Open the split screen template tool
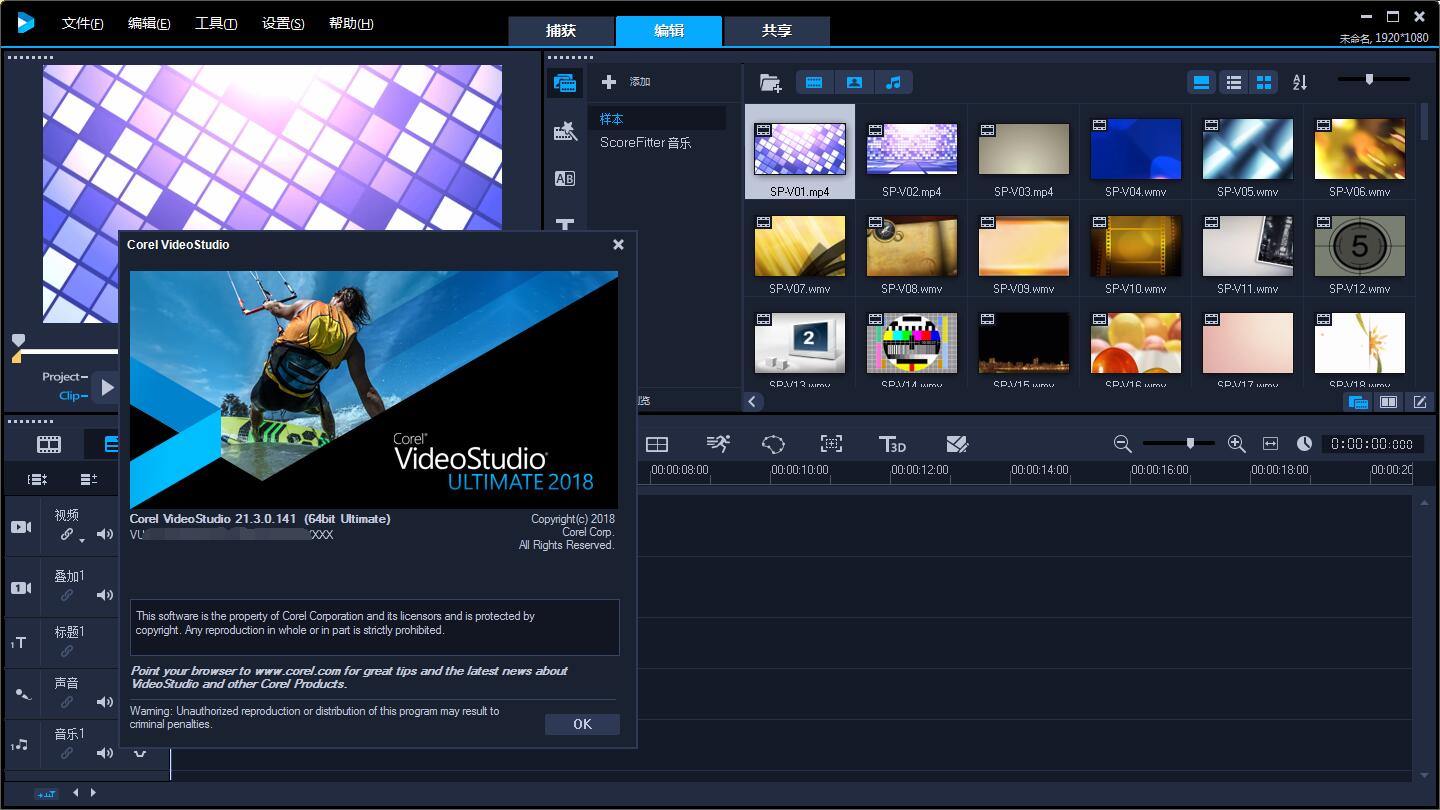 (x=657, y=444)
